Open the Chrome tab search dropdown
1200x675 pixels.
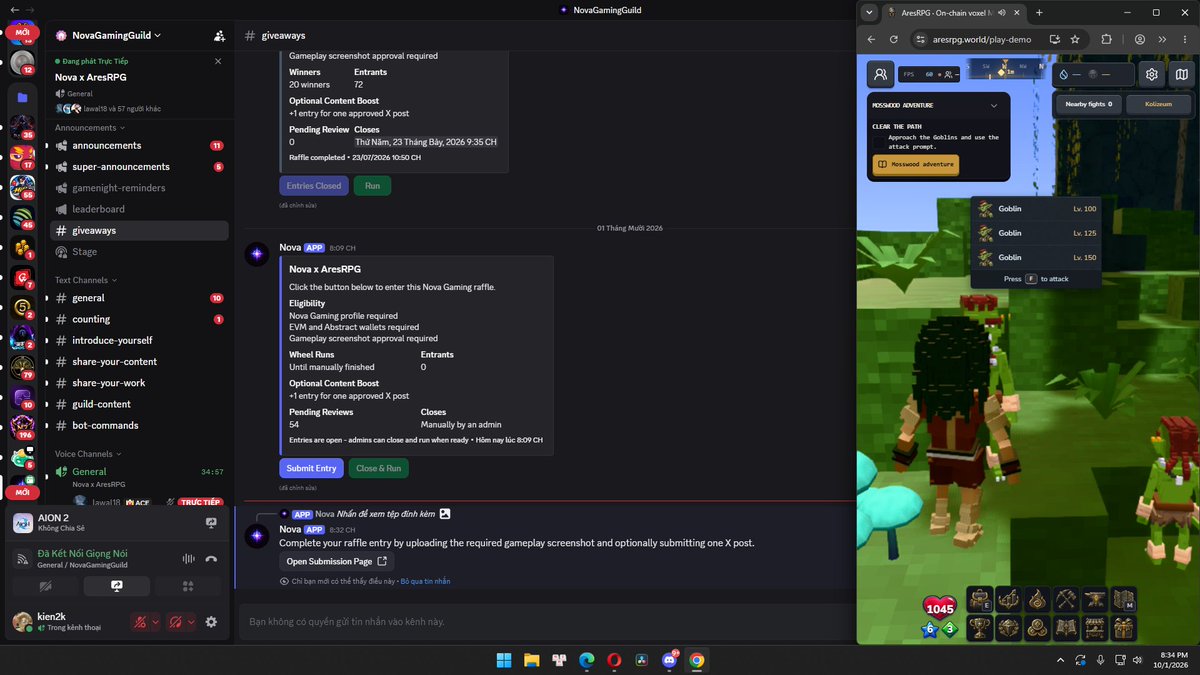[x=868, y=12]
